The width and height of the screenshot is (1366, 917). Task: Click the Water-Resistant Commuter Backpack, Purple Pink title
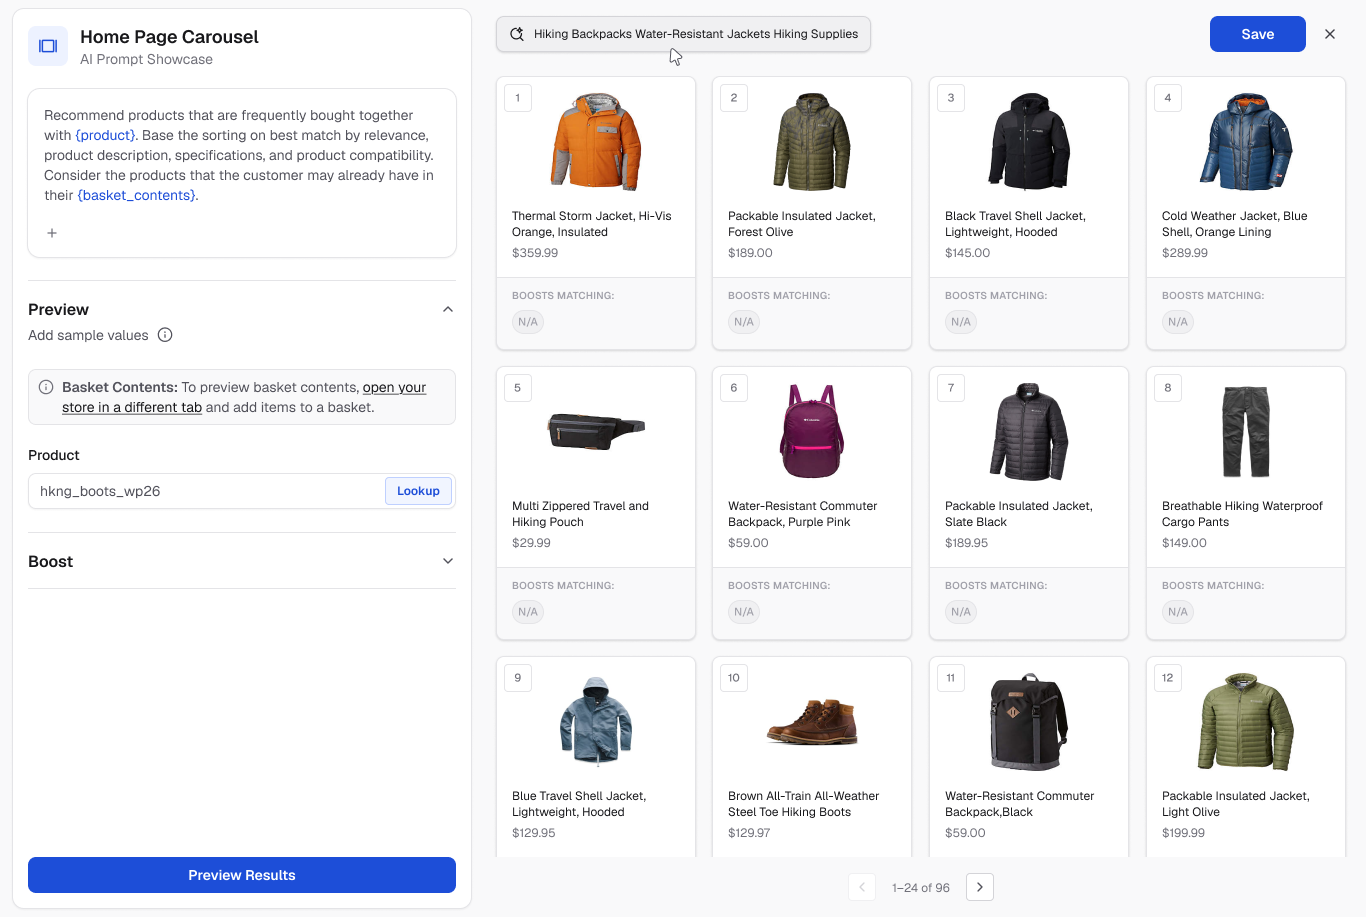click(x=803, y=514)
